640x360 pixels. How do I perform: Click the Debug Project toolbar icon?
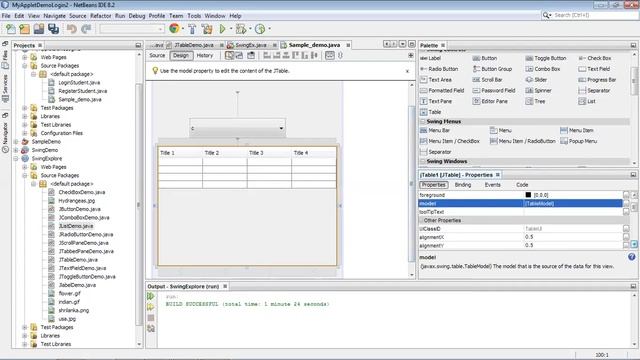(x=241, y=29)
